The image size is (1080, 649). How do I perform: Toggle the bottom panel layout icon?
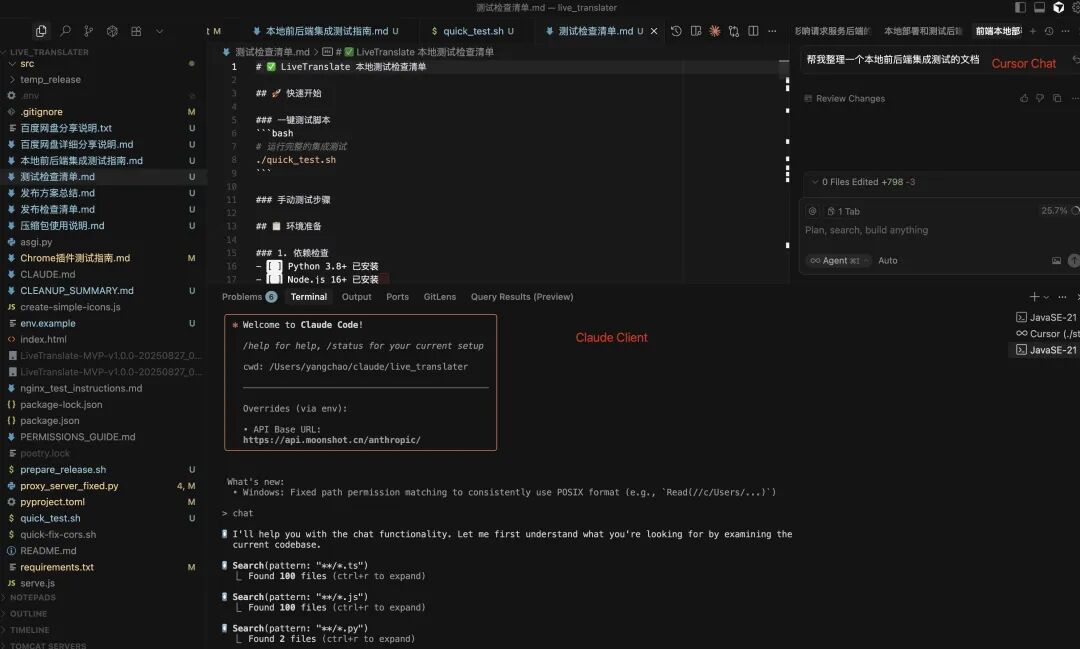pyautogui.click(x=1039, y=8)
